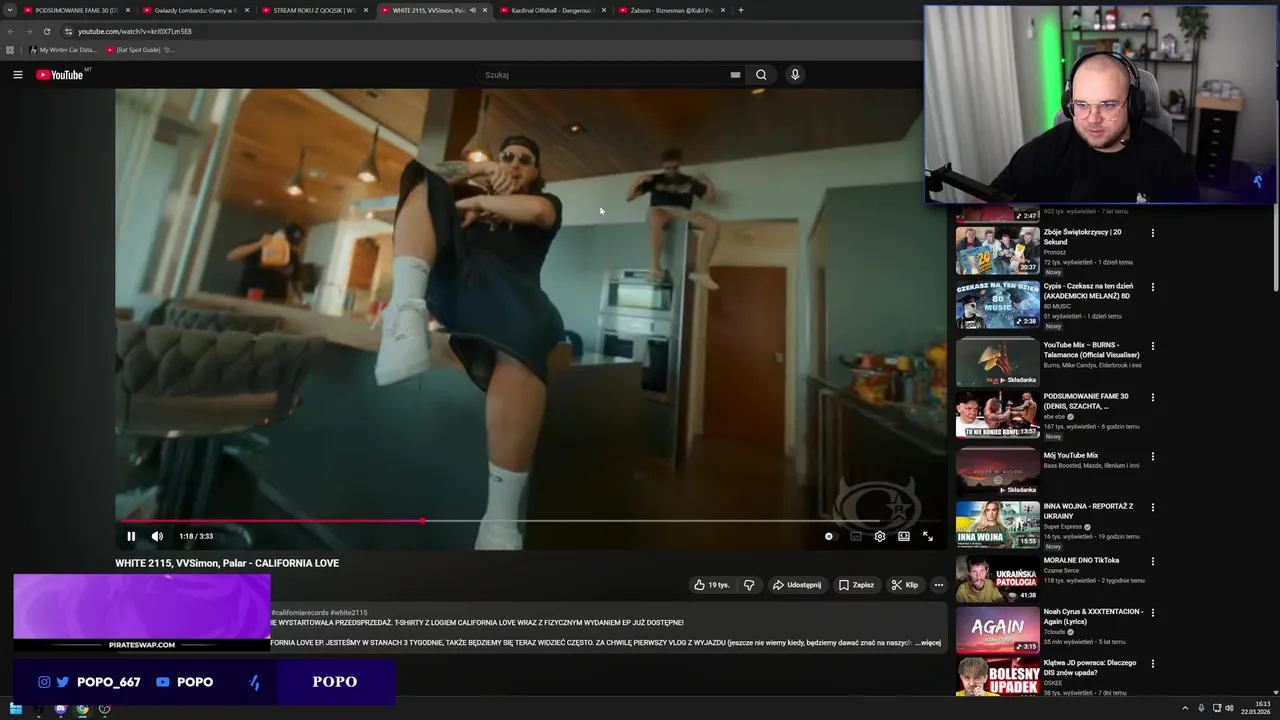Open MORALNE DNO TikToka video
The image size is (1280, 720).
tap(997, 578)
